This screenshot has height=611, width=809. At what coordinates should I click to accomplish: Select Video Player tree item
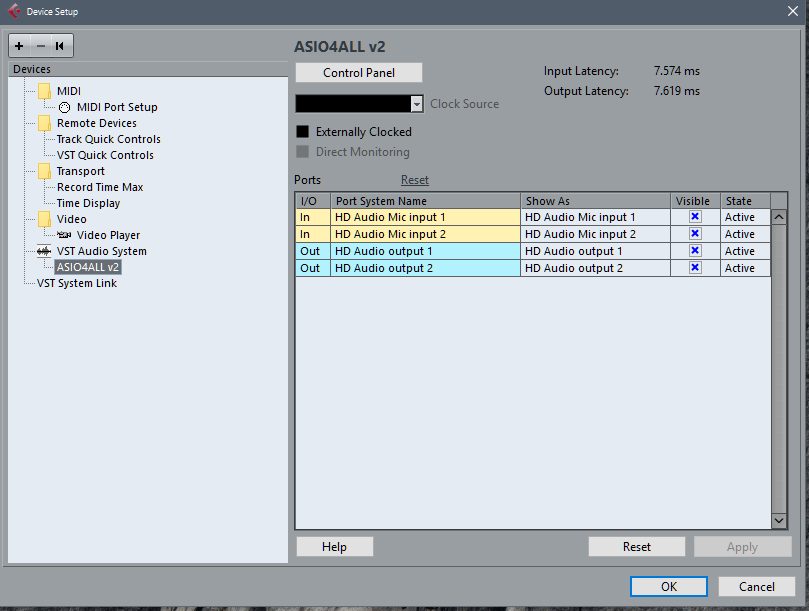pyautogui.click(x=108, y=235)
